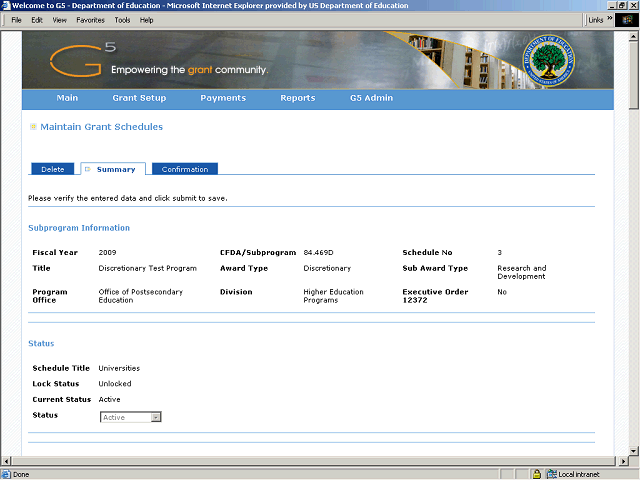Click the horizontal scrollbar right arrow
This screenshot has height=480, width=640.
point(623,462)
